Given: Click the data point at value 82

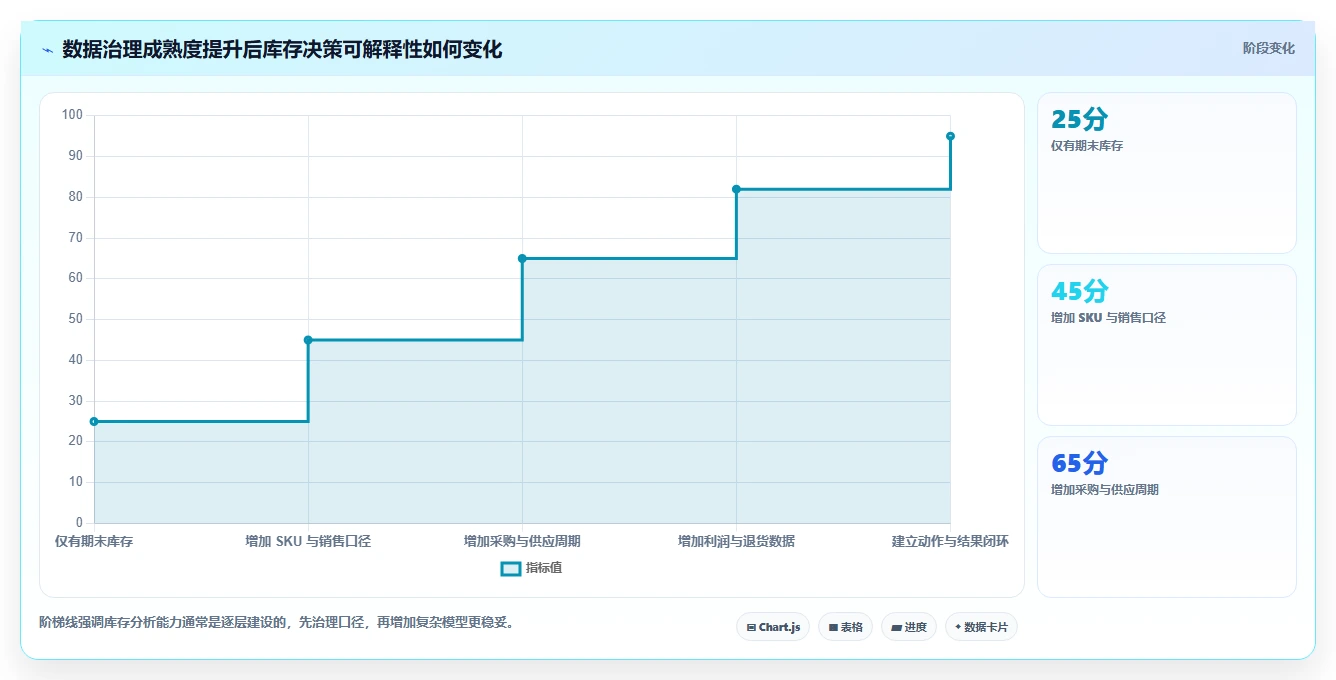Looking at the screenshot, I should 736,189.
